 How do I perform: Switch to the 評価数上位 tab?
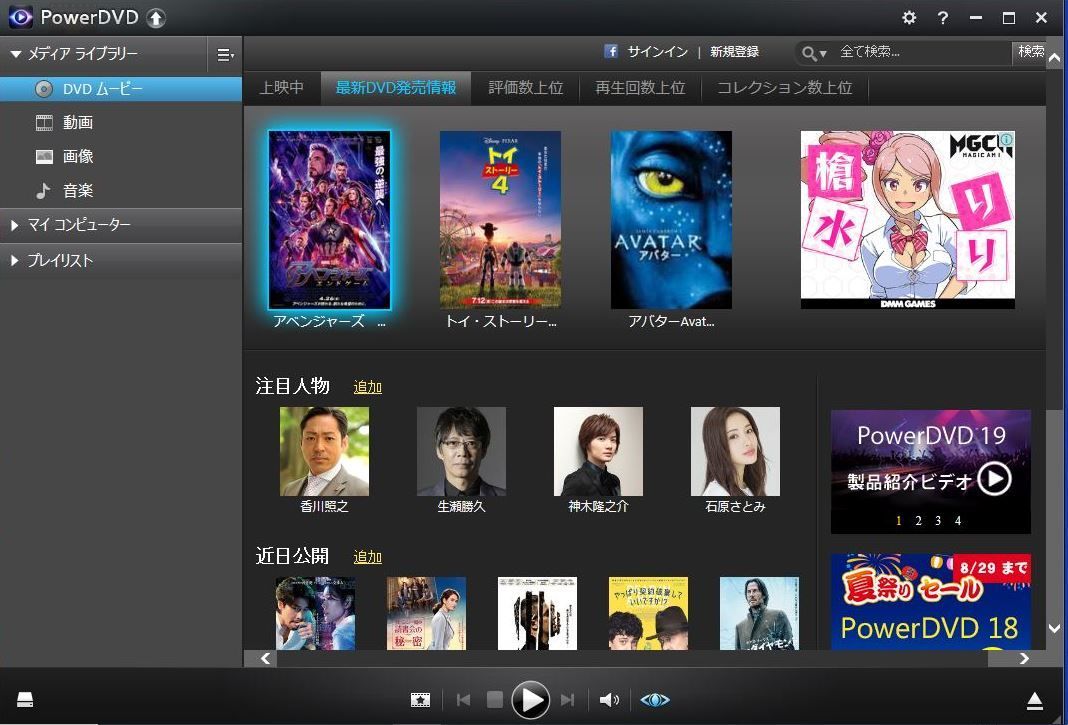pyautogui.click(x=525, y=88)
